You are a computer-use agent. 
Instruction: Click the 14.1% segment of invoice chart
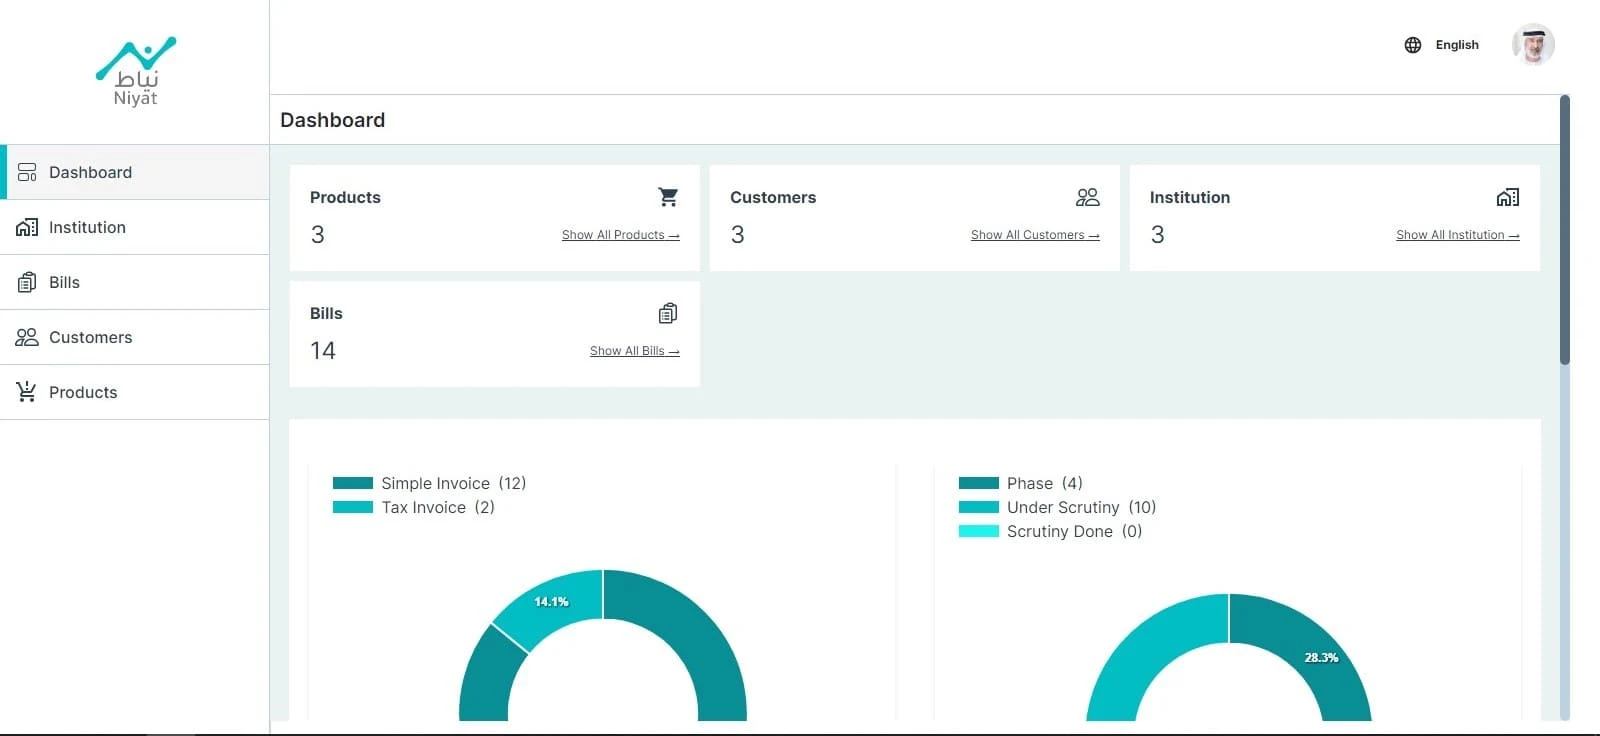552,603
